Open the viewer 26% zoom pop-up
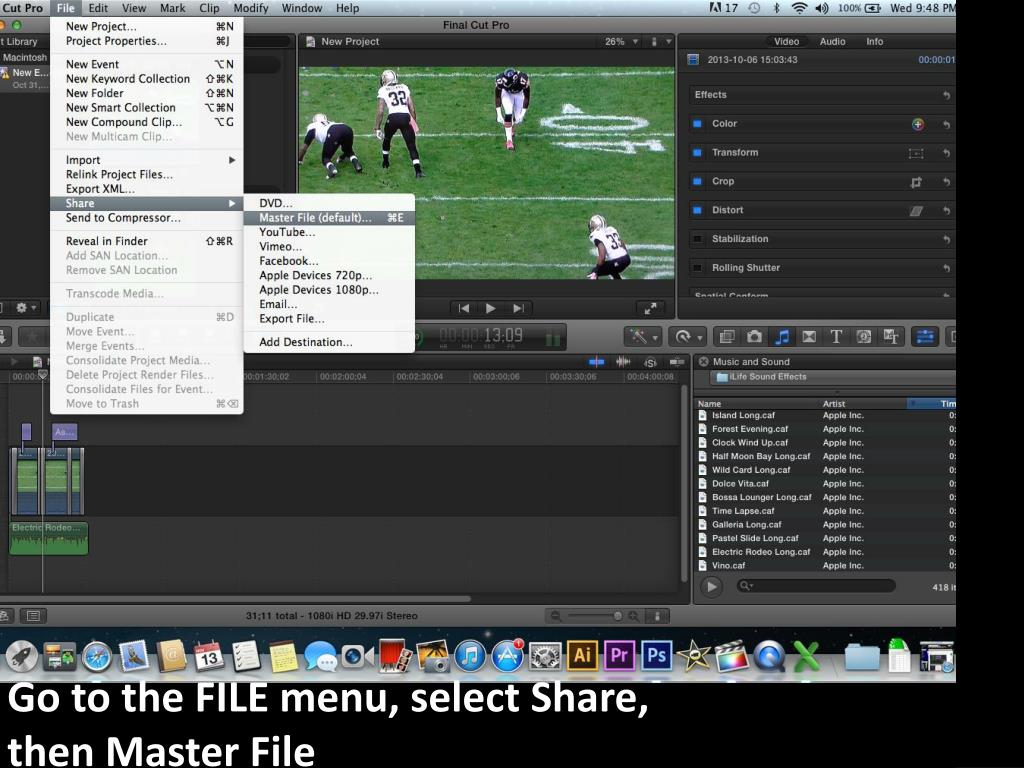 click(x=621, y=42)
